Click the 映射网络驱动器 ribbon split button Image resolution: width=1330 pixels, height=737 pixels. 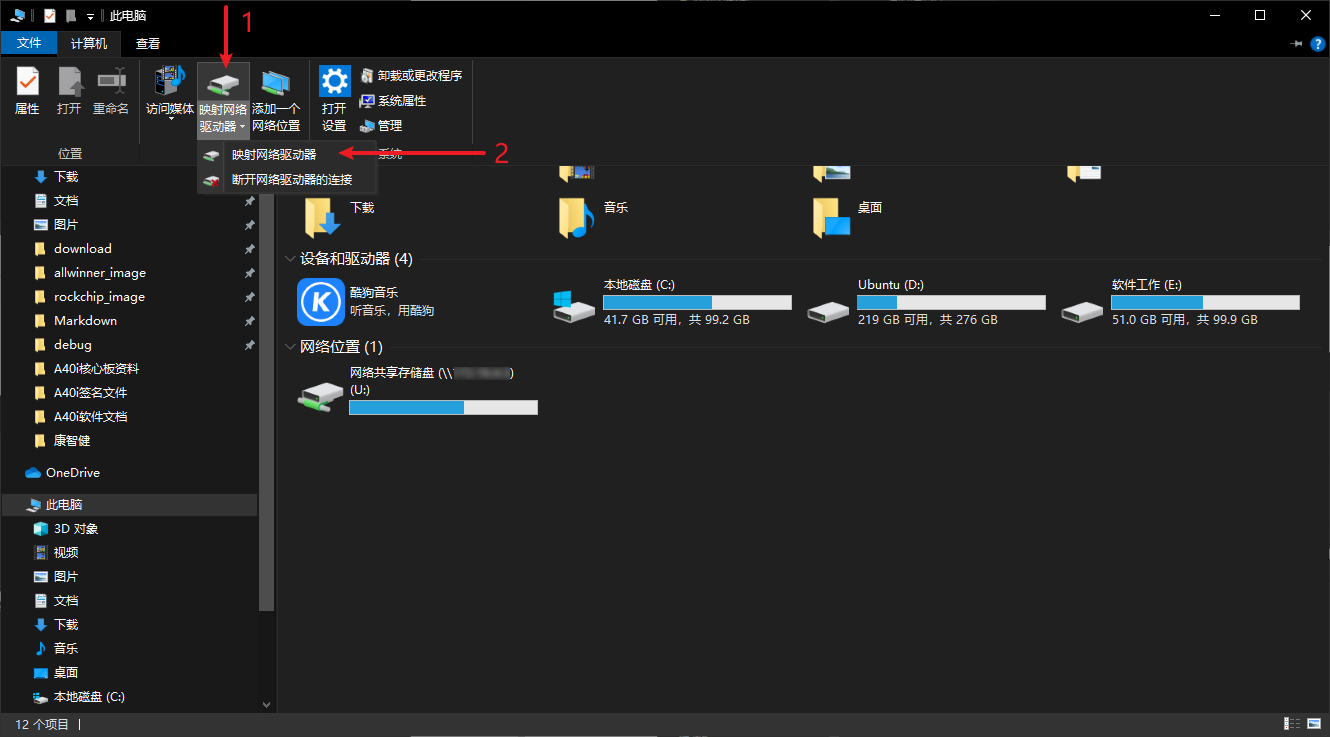tap(222, 100)
